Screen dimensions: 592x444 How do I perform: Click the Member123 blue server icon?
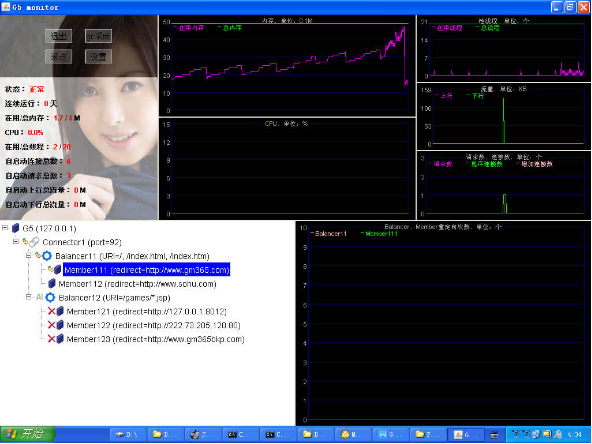point(60,339)
